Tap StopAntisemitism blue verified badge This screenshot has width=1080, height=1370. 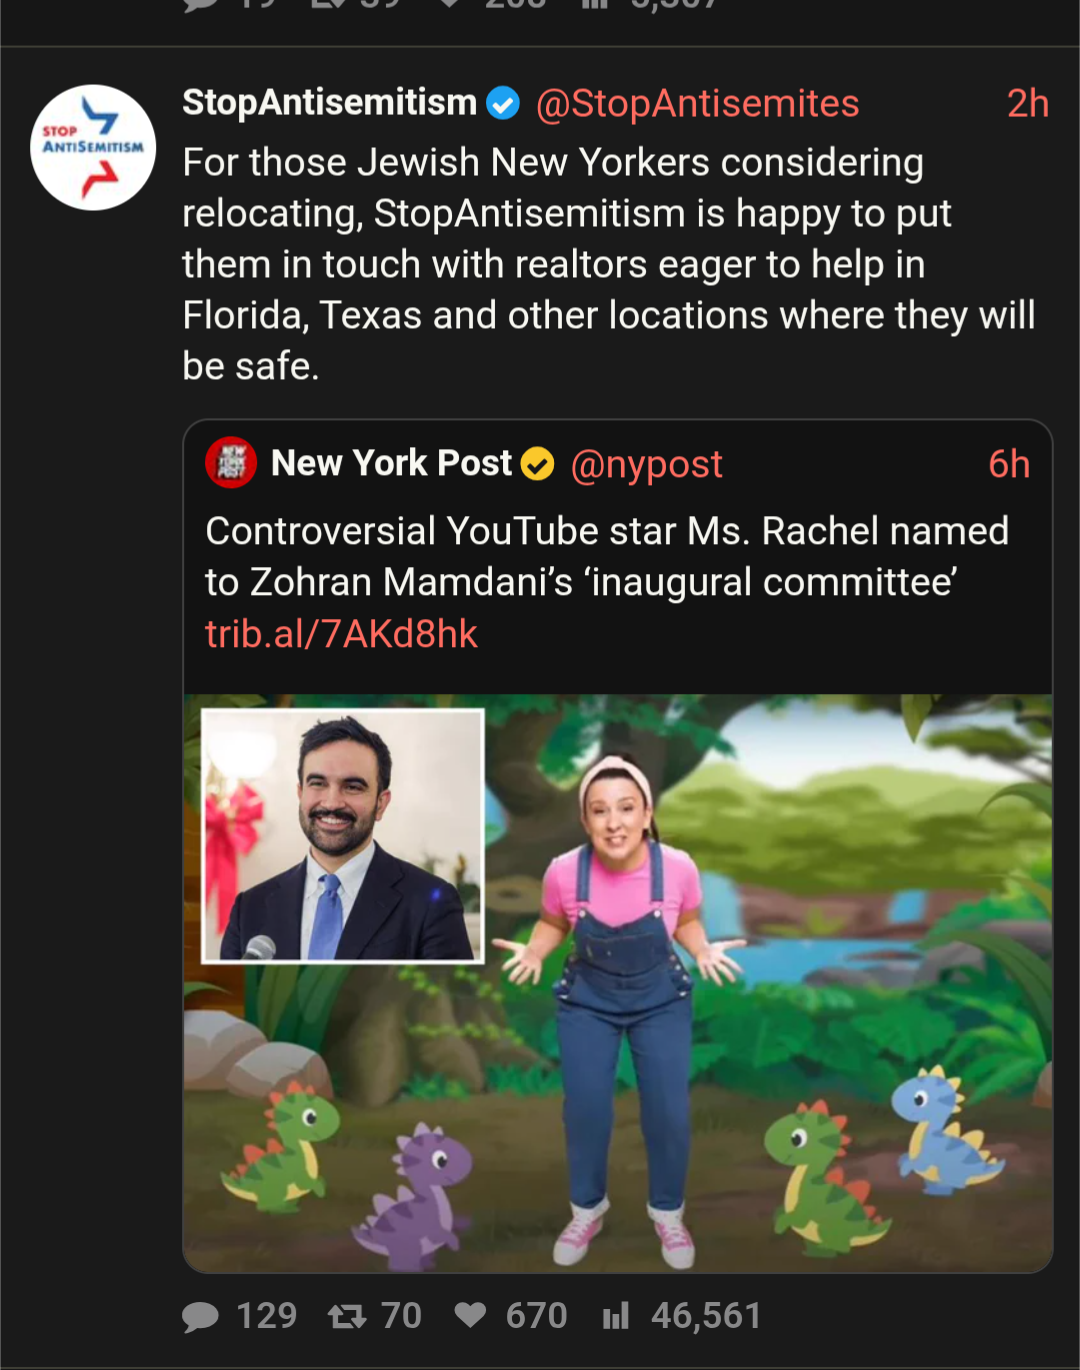502,103
